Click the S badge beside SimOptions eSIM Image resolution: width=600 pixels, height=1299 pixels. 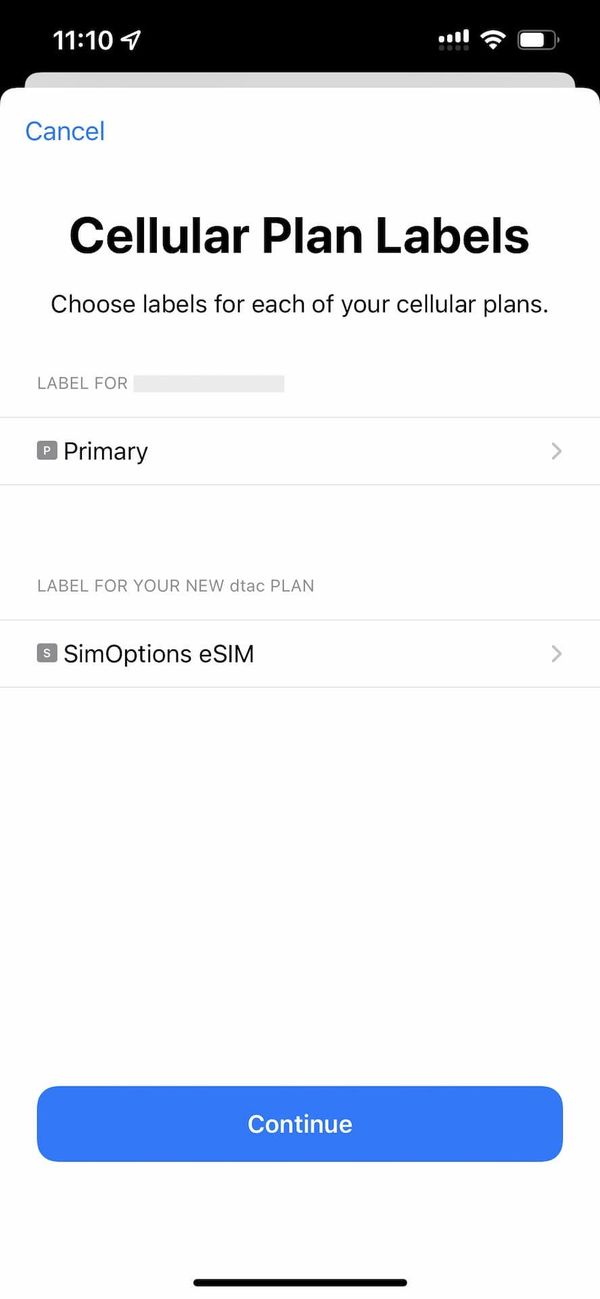pyautogui.click(x=46, y=653)
